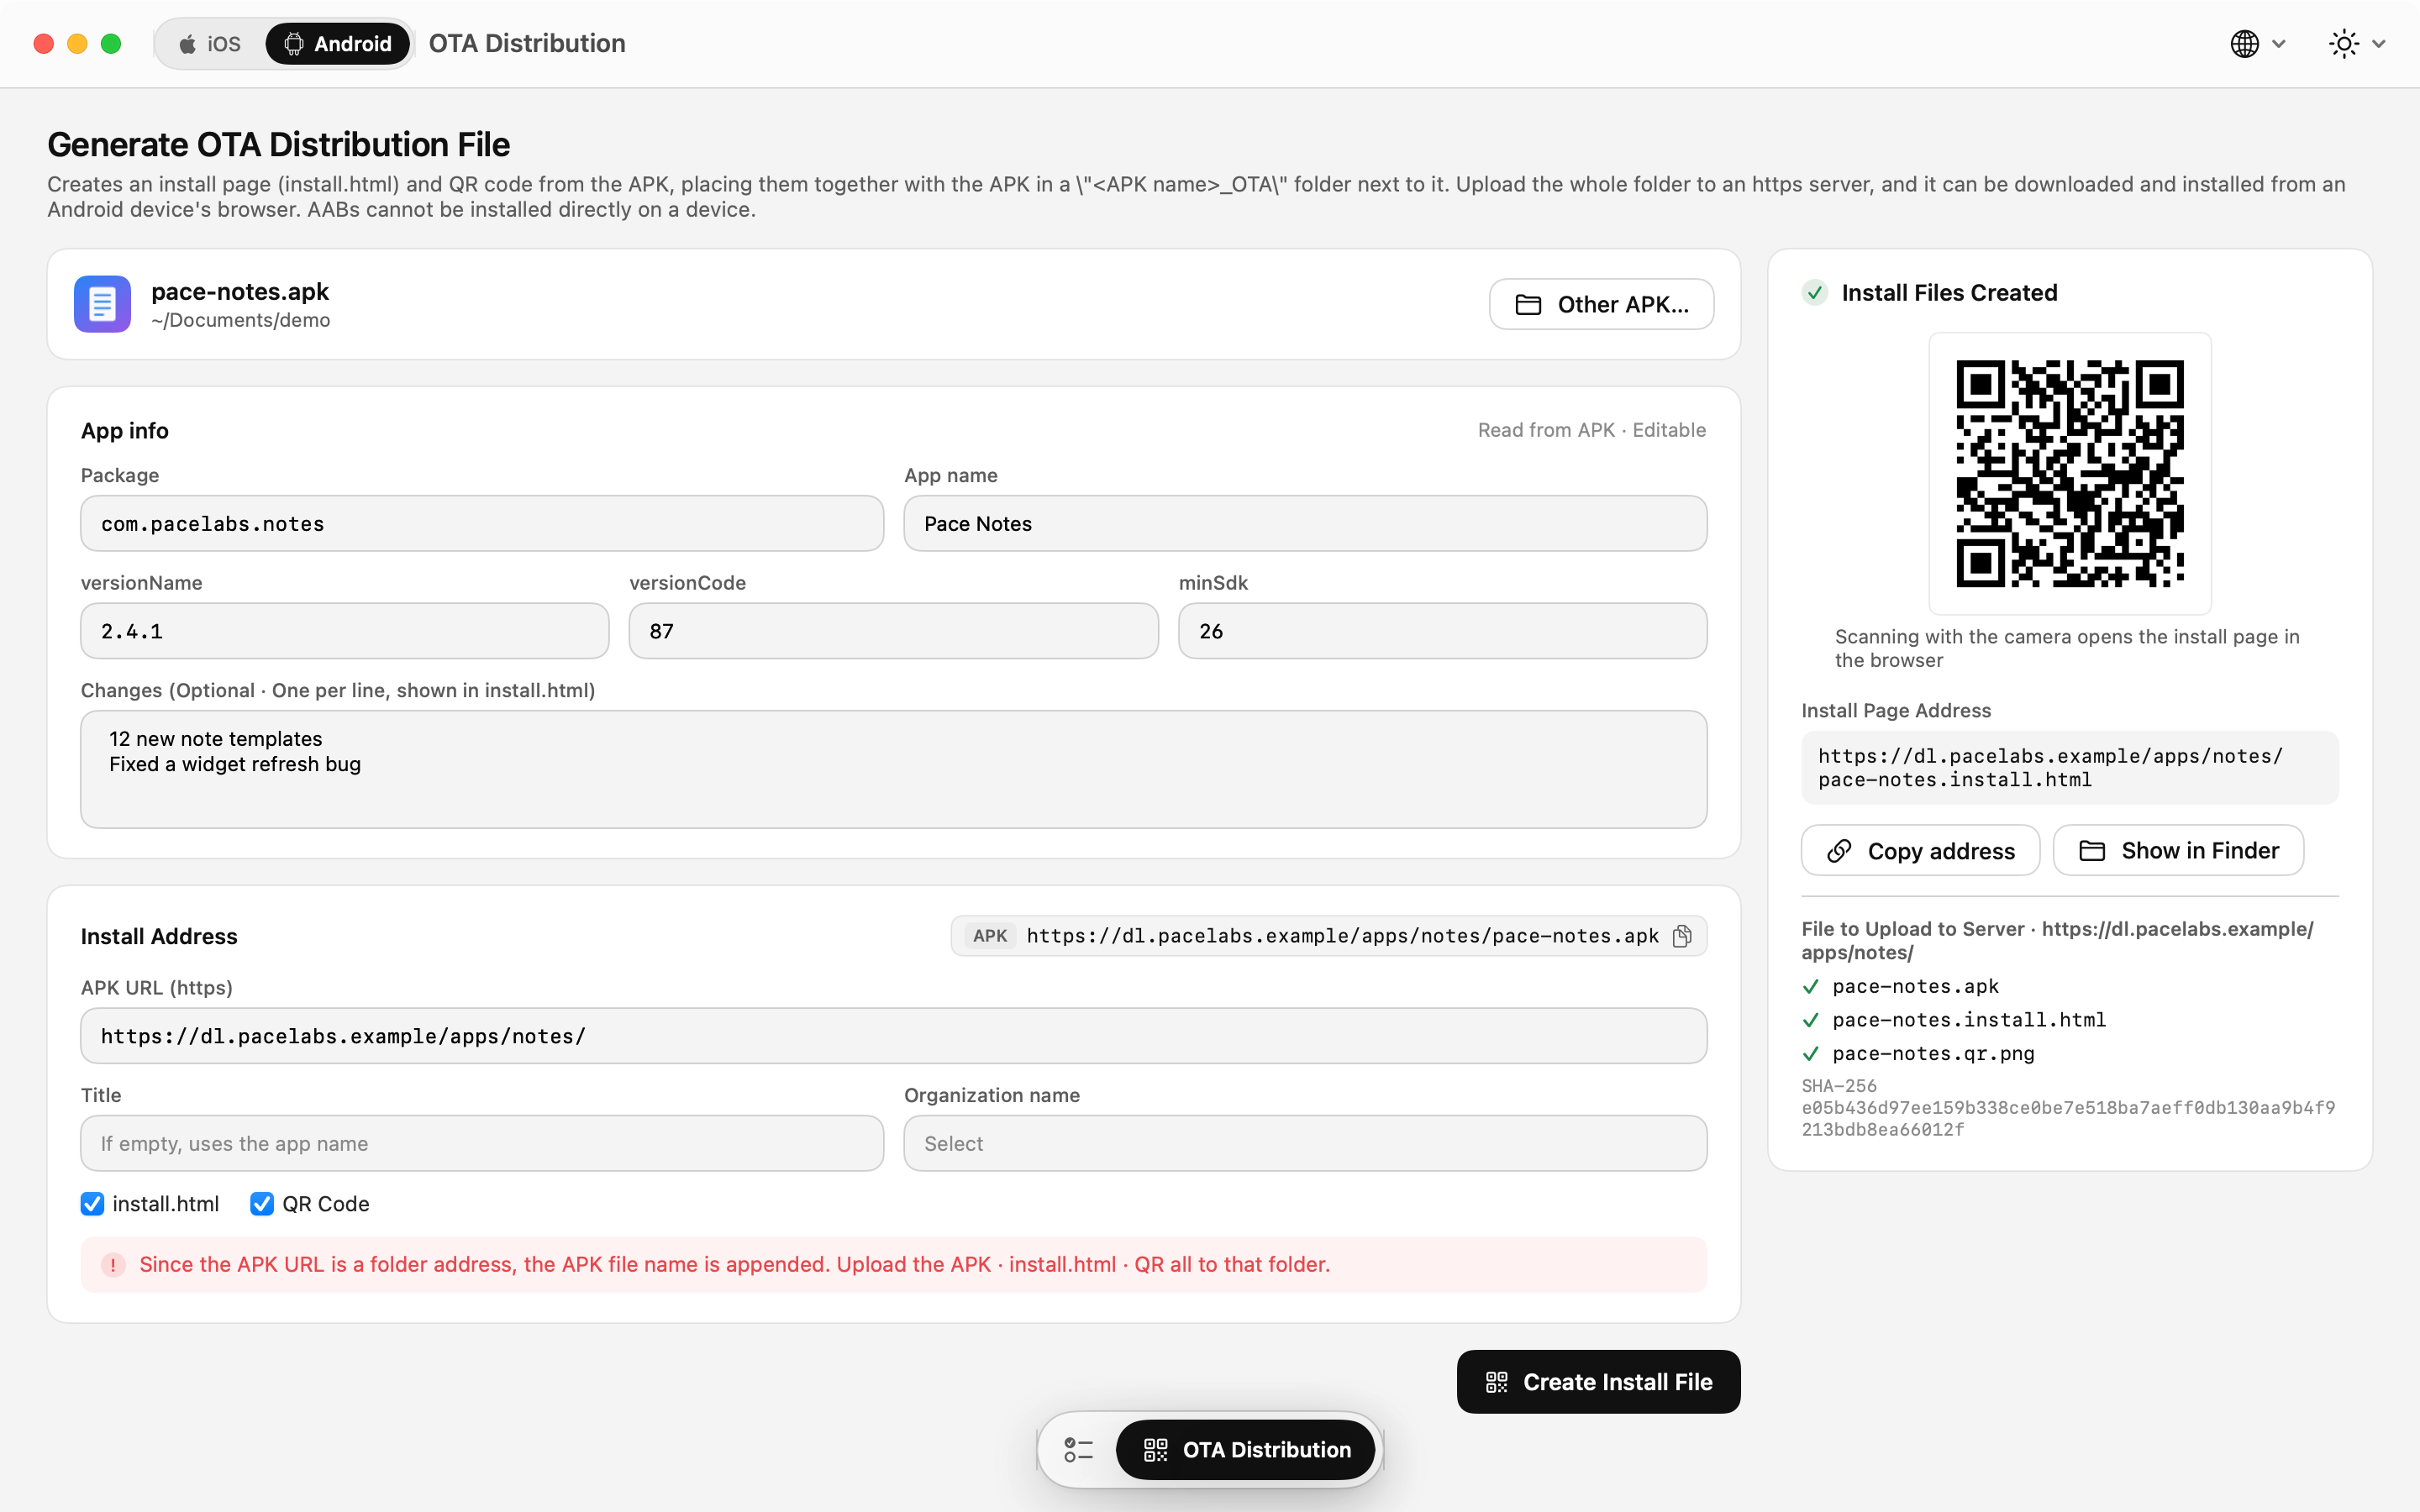Choose another file with Other APK button
The image size is (2420, 1512).
1601,304
